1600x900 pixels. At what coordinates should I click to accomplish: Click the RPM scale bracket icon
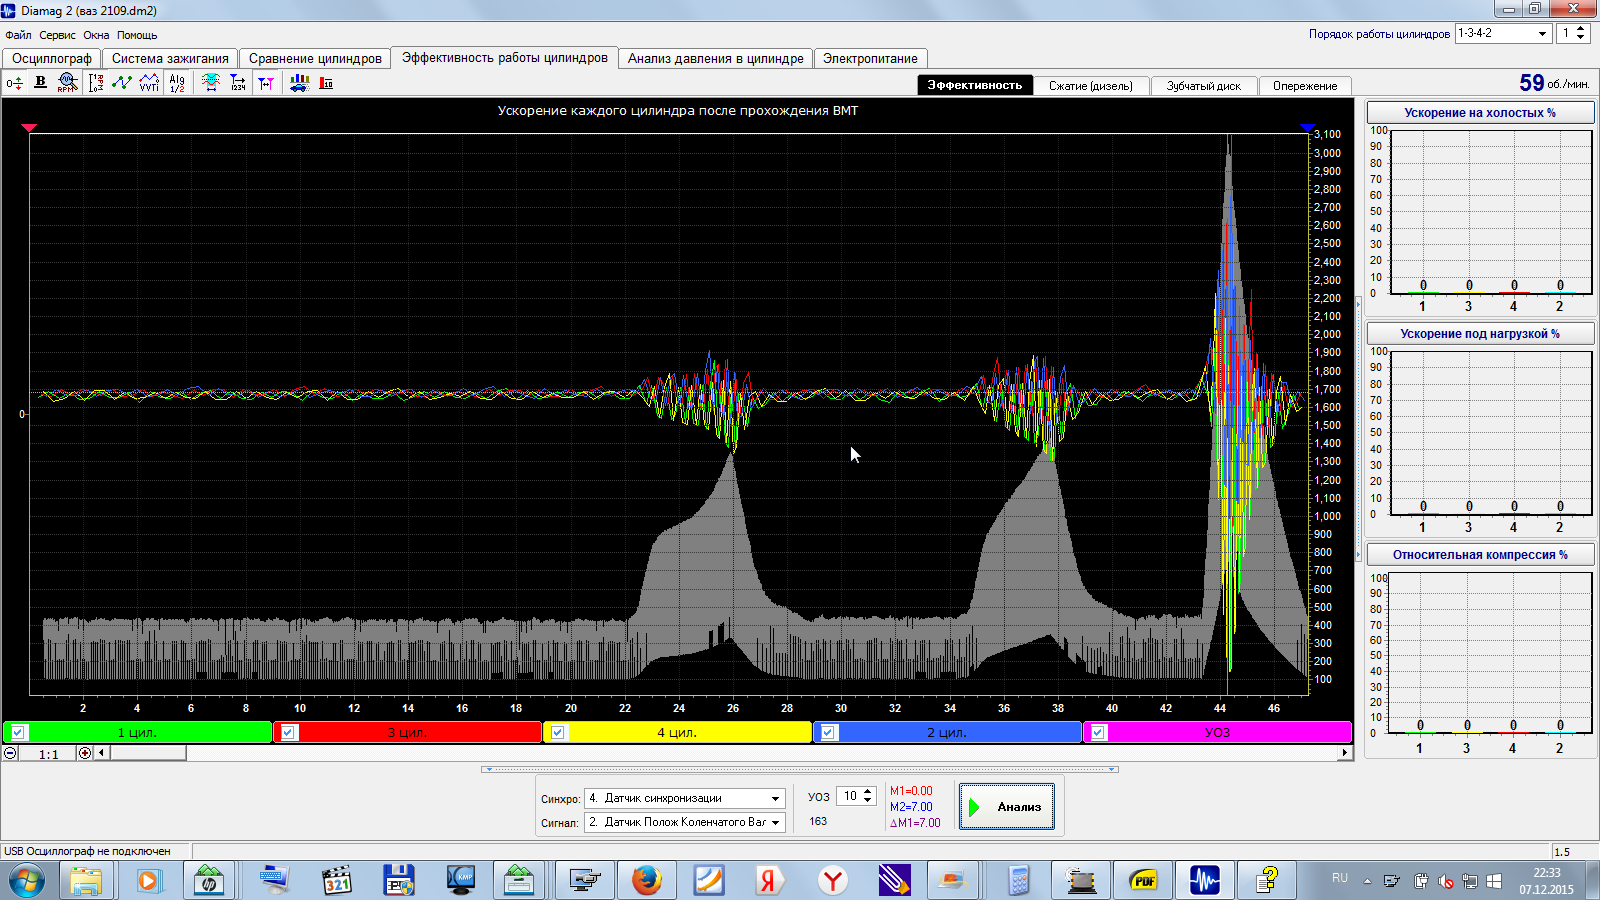pos(96,83)
